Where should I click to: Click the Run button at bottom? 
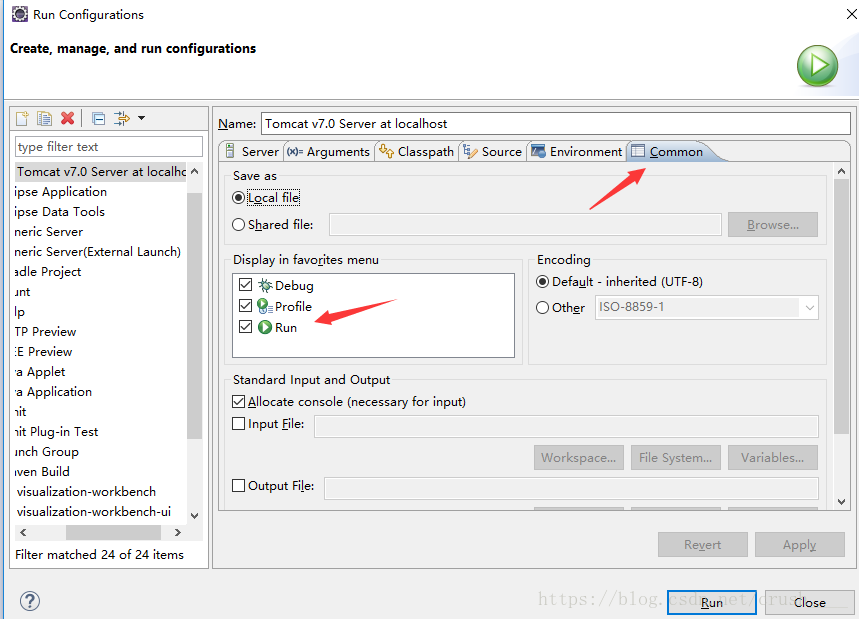click(x=712, y=603)
